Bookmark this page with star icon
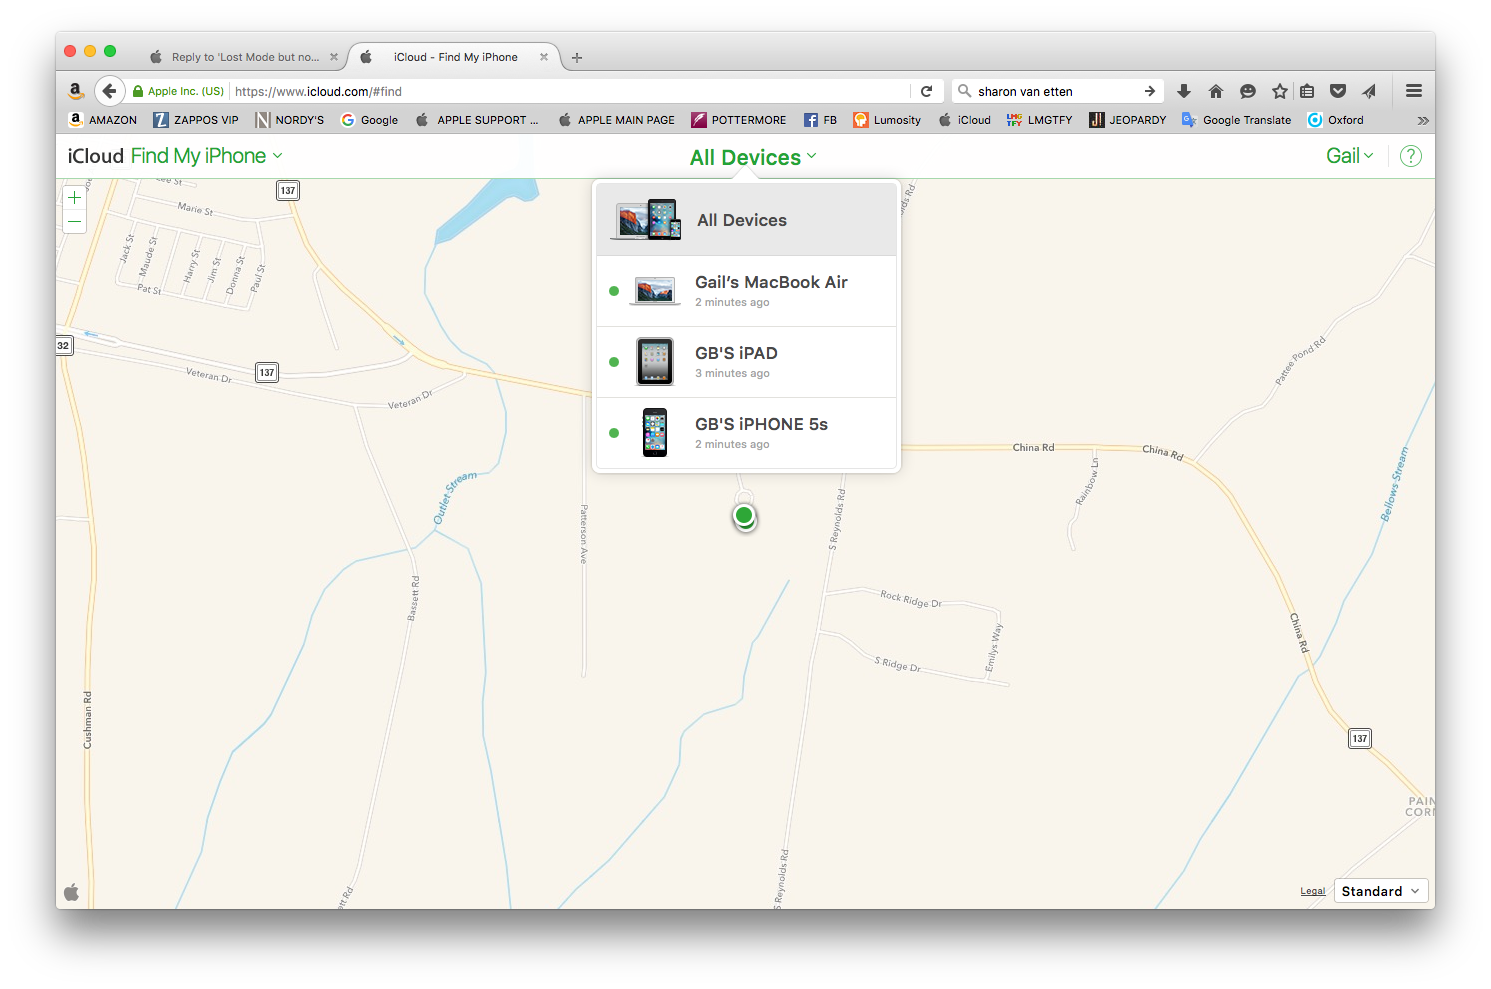 1279,91
